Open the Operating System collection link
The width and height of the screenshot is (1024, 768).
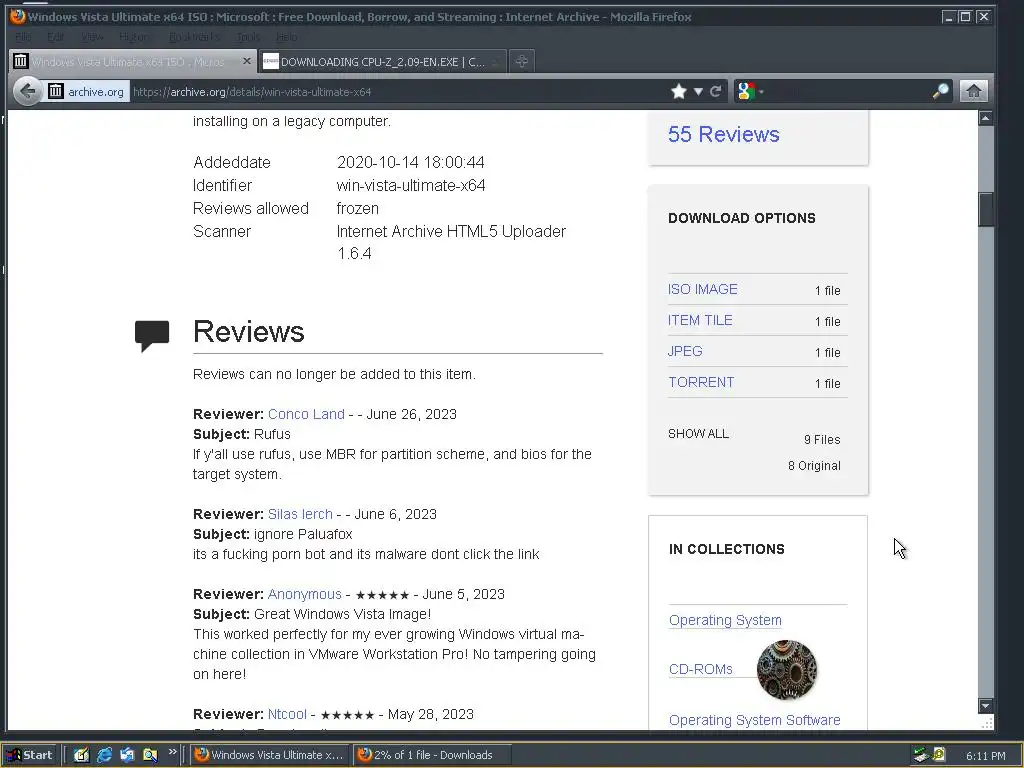tap(725, 620)
